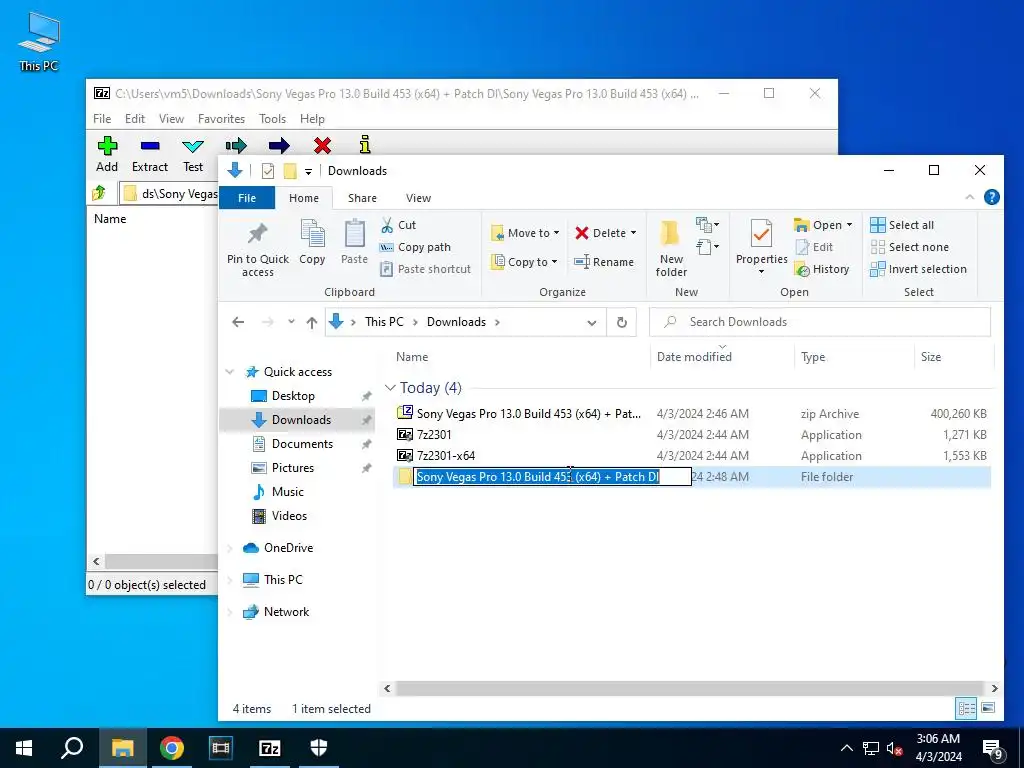Viewport: 1024px width, 768px height.
Task: Click the 7-Zip taskbar icon
Action: pyautogui.click(x=270, y=748)
